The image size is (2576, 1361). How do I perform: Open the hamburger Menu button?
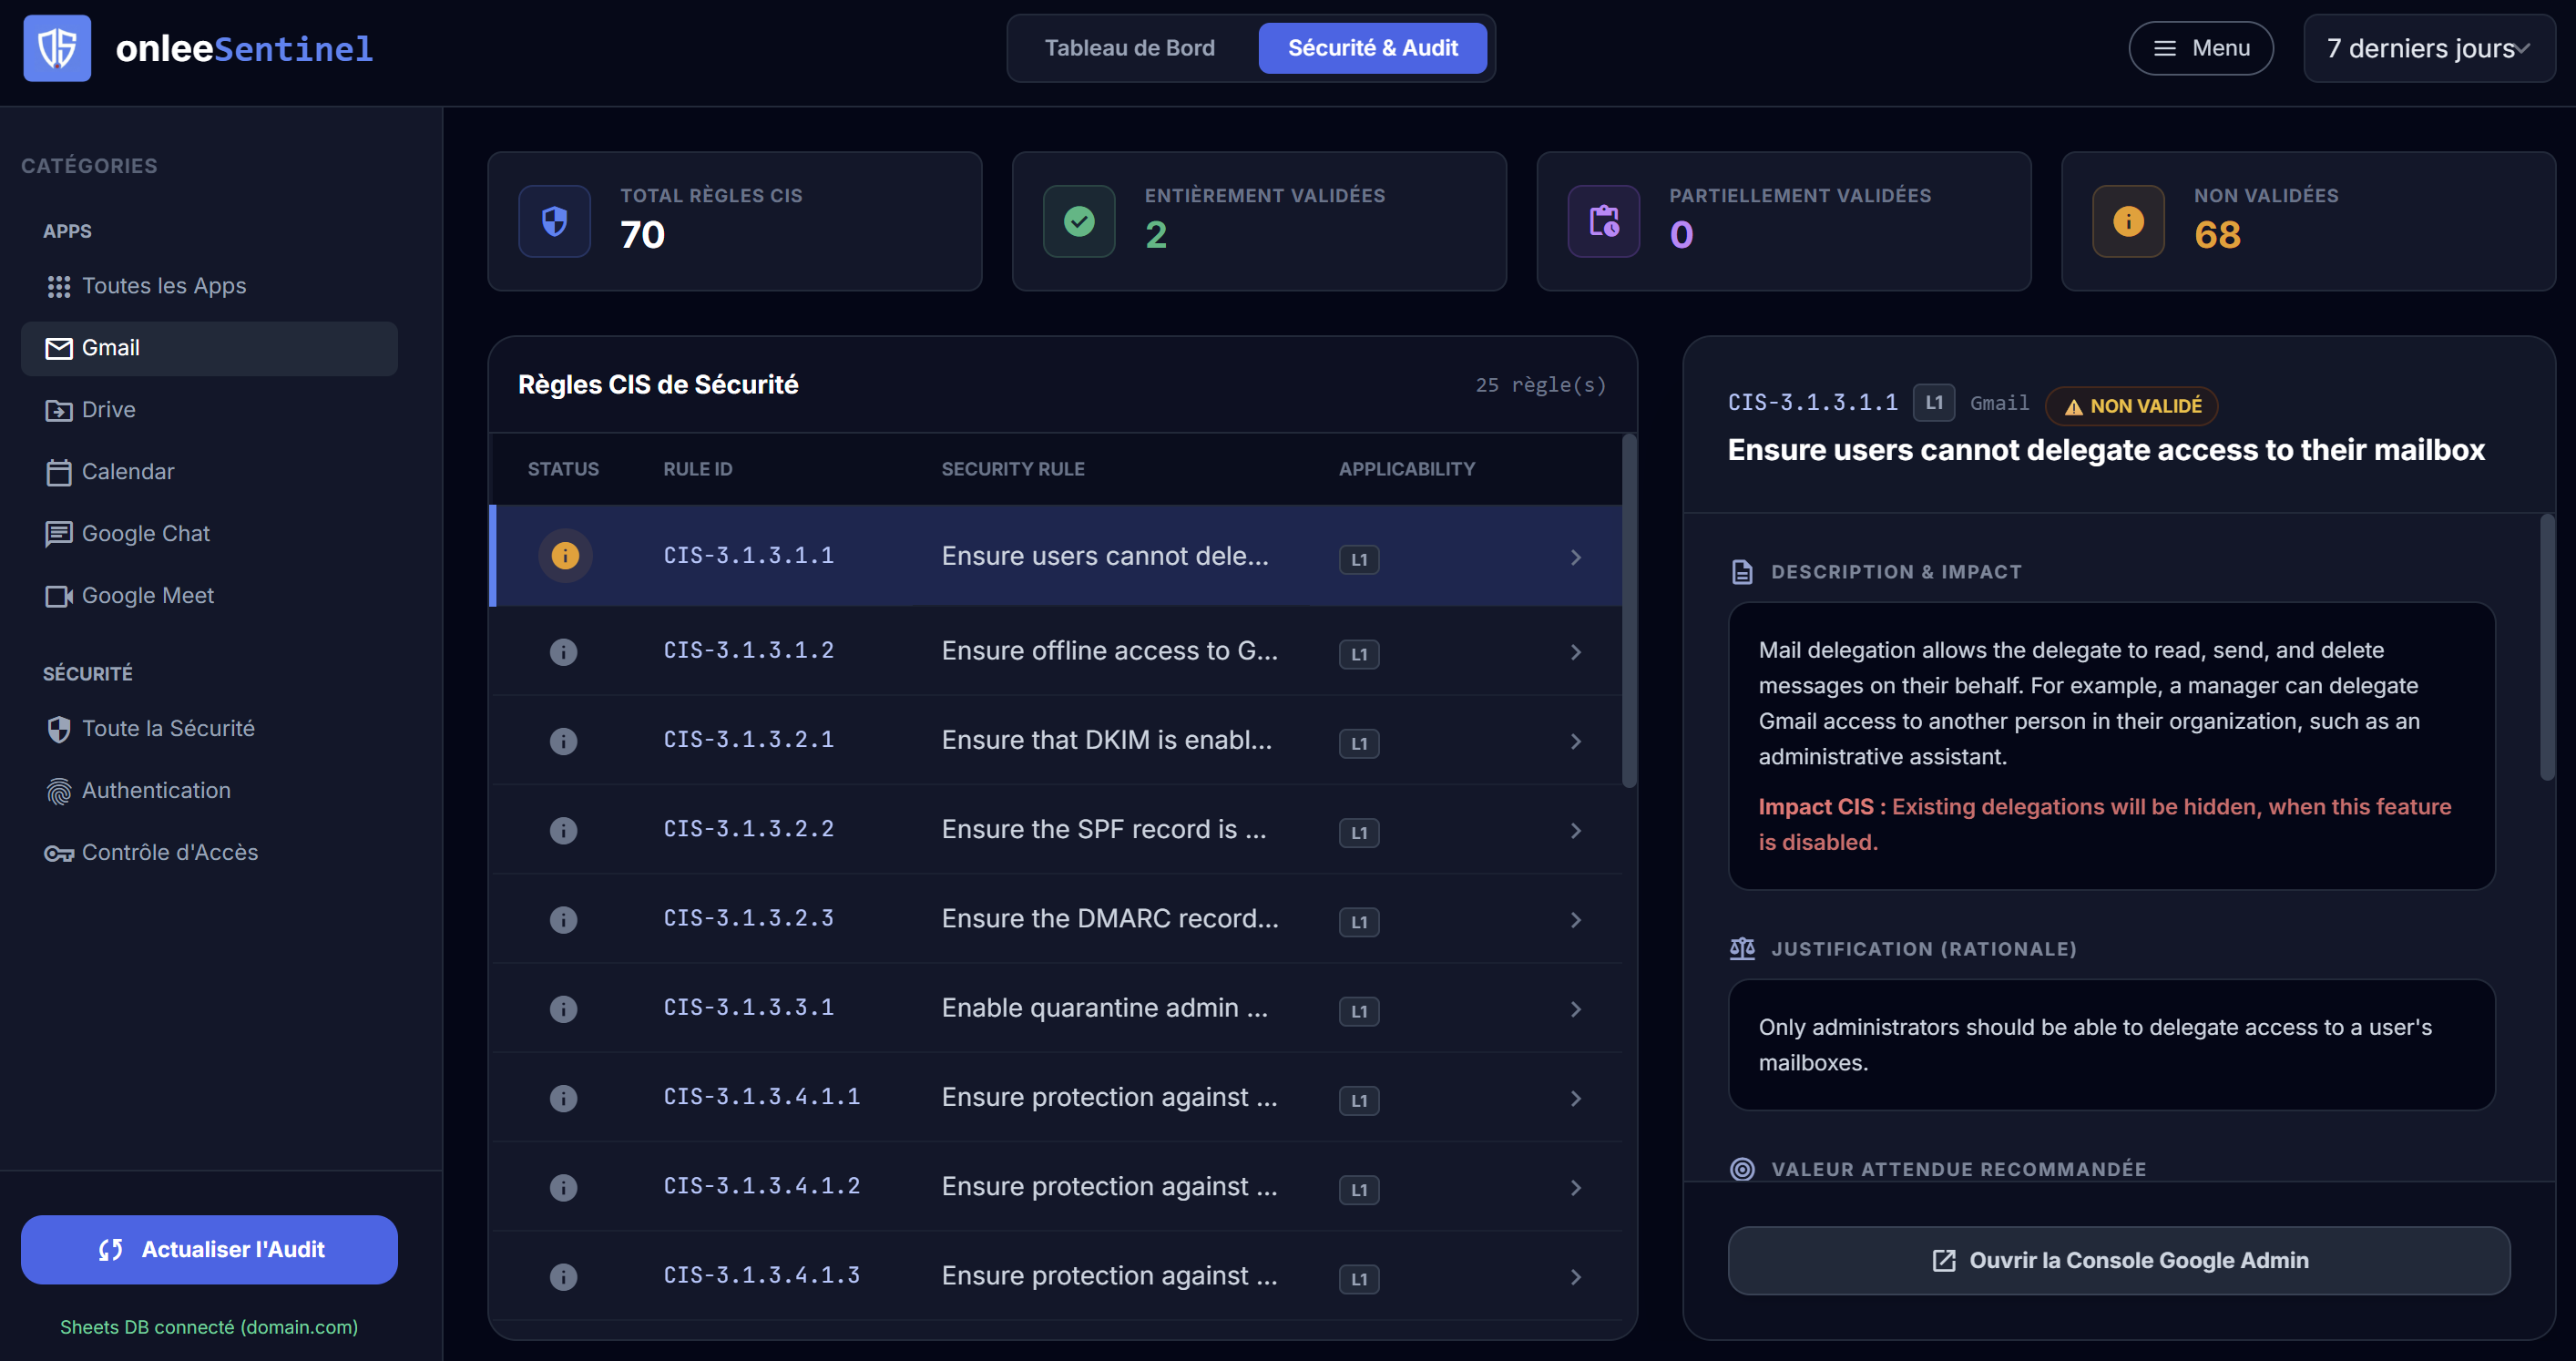tap(2200, 48)
